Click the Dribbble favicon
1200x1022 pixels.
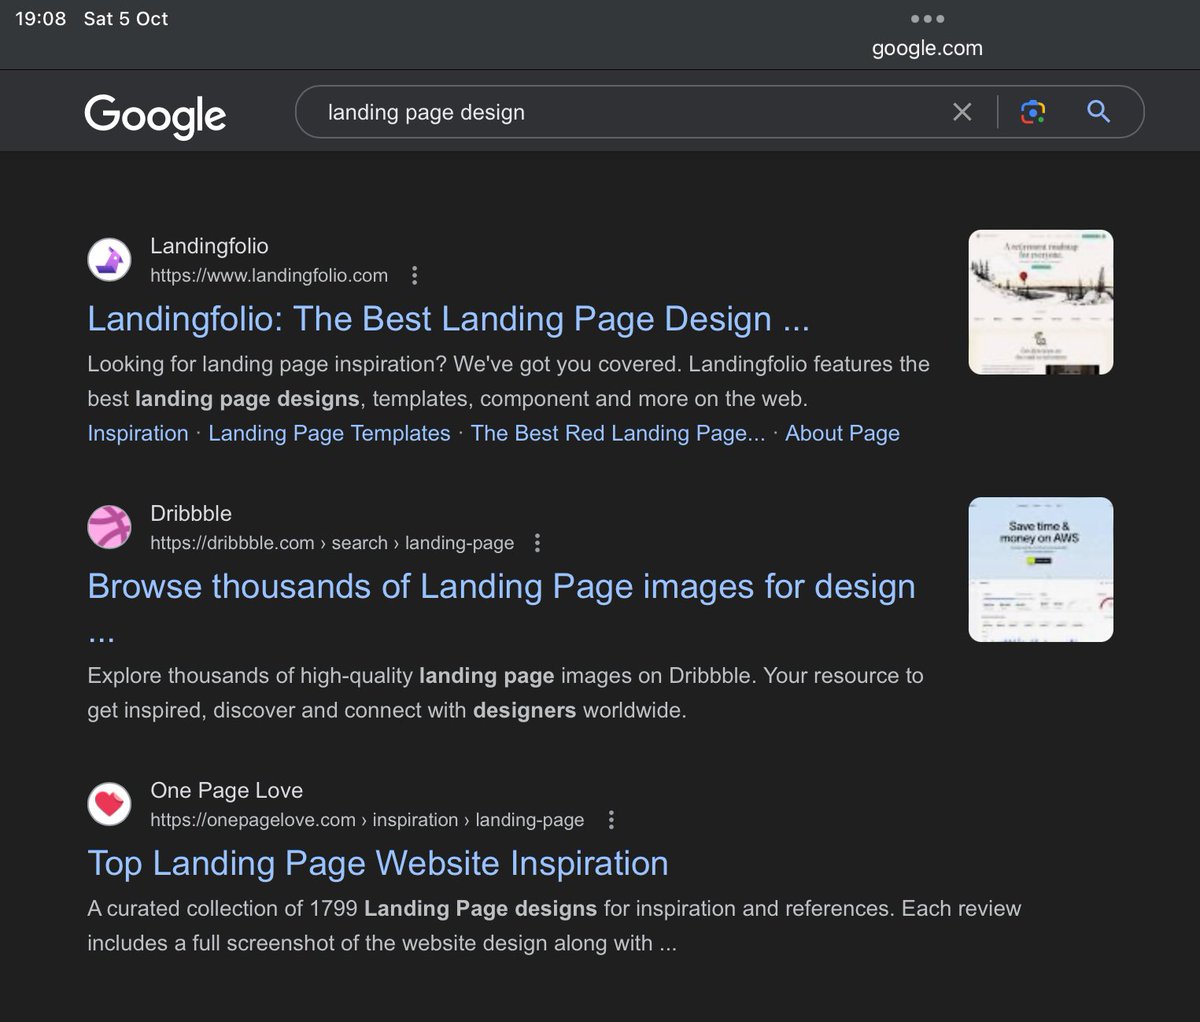(x=109, y=527)
